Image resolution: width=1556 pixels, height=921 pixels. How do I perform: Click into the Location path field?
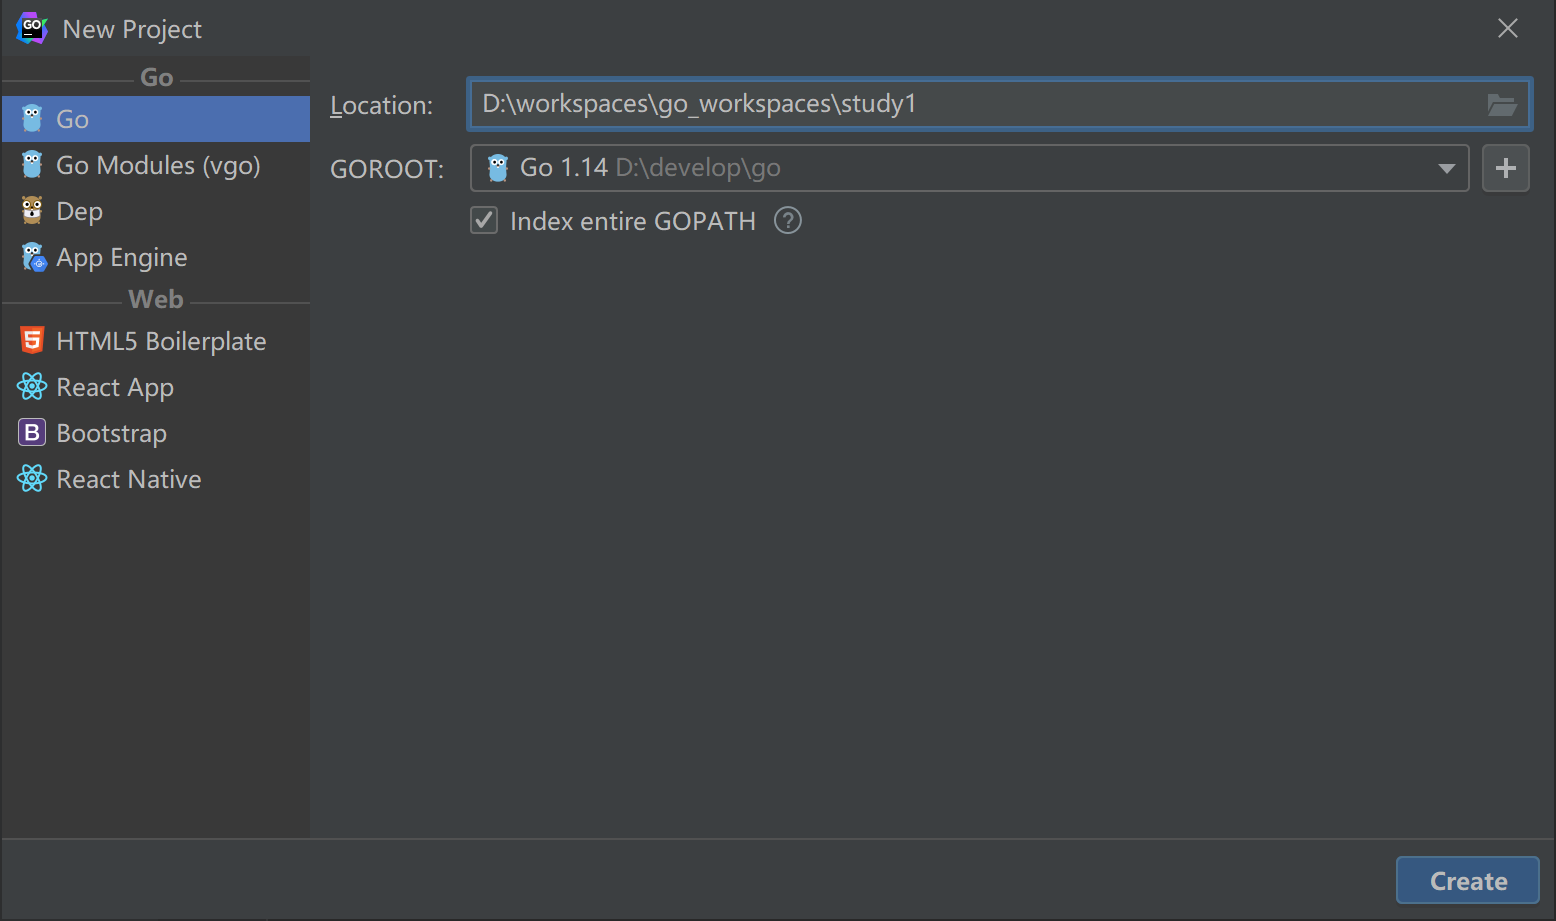click(970, 105)
